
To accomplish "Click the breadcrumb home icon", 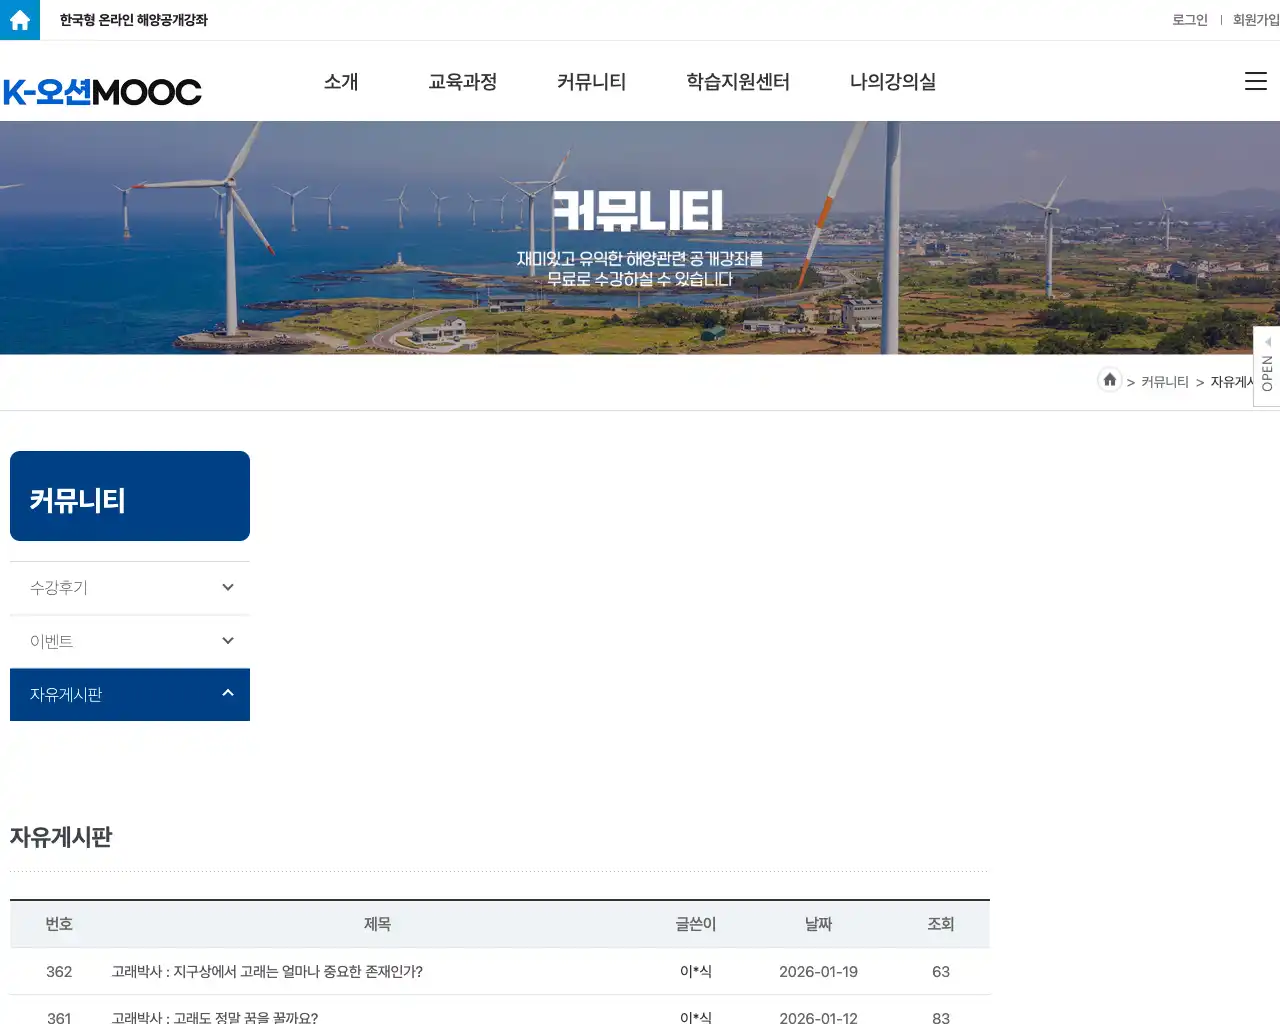I will tap(1109, 380).
